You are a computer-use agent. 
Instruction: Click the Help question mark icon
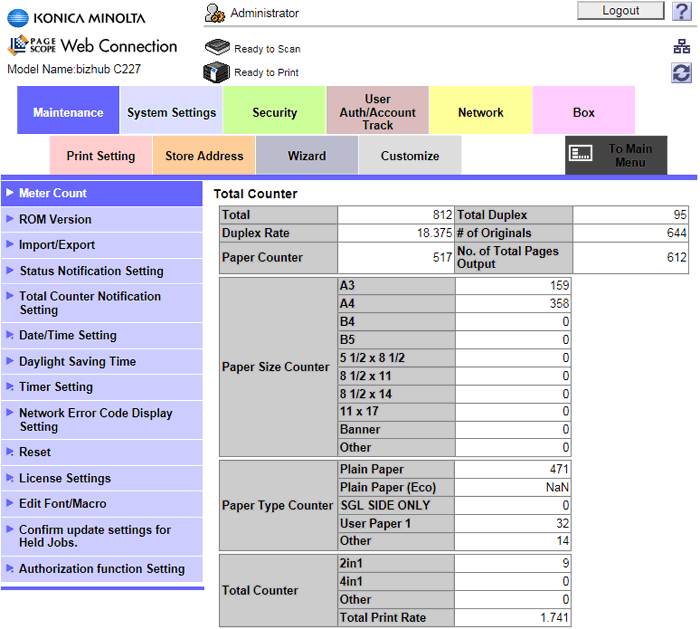coord(682,11)
